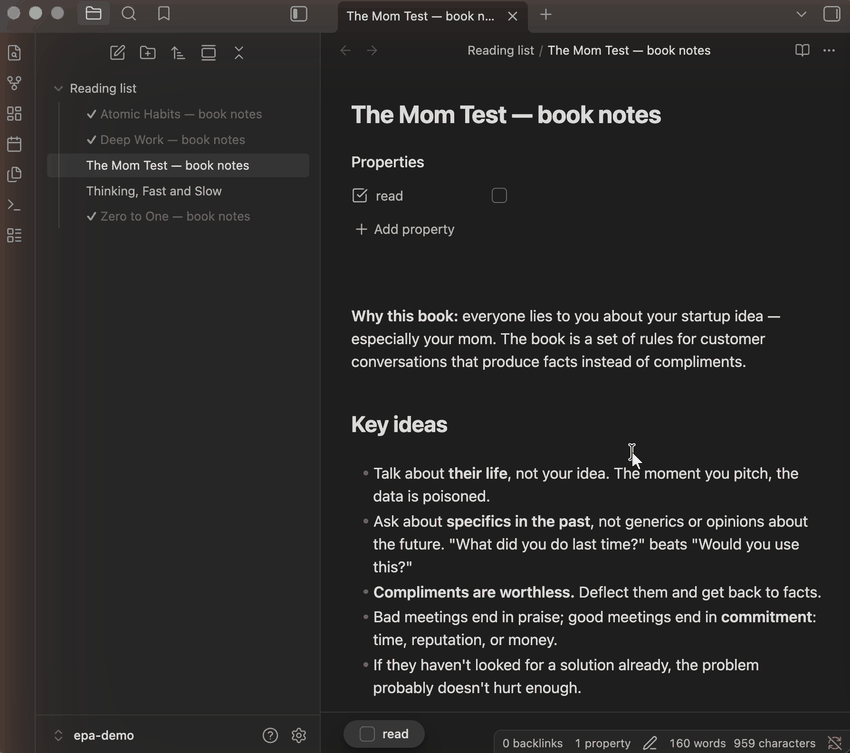Open search via magnifier icon
The width and height of the screenshot is (850, 753).
pyautogui.click(x=128, y=14)
